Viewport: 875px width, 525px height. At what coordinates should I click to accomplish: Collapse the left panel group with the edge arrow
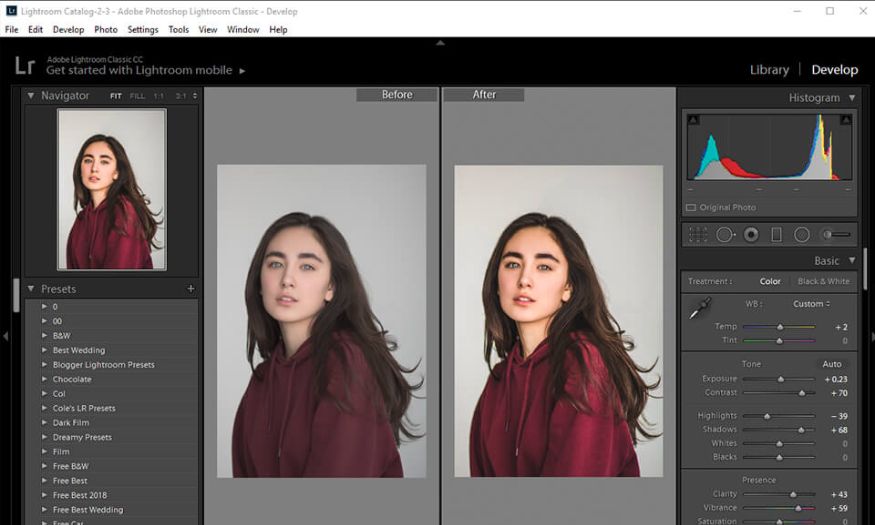coord(6,336)
